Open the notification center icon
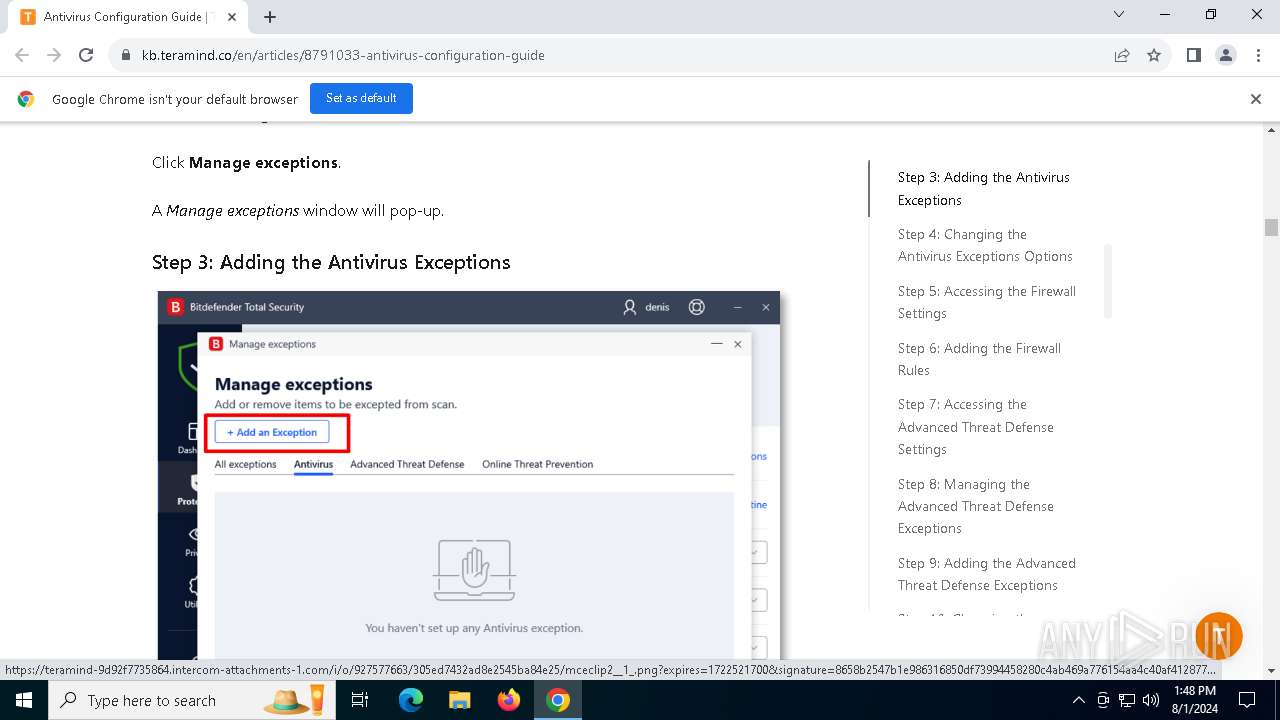 [1247, 700]
